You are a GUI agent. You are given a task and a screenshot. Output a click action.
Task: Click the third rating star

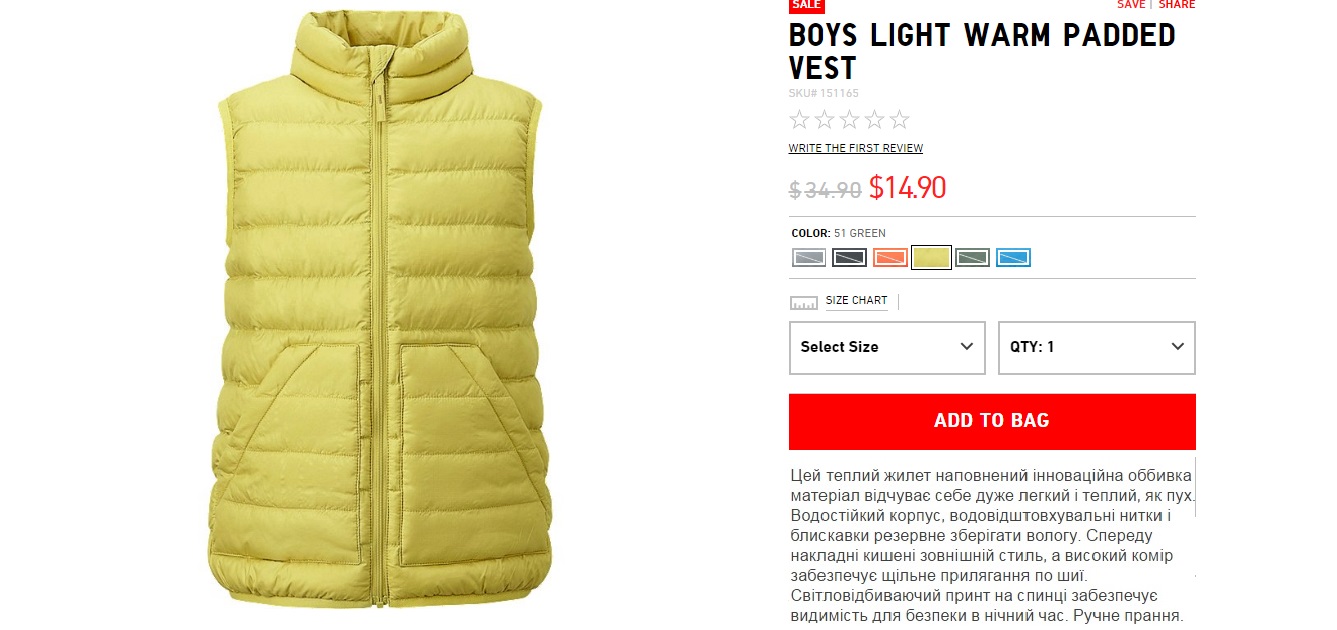tap(849, 120)
